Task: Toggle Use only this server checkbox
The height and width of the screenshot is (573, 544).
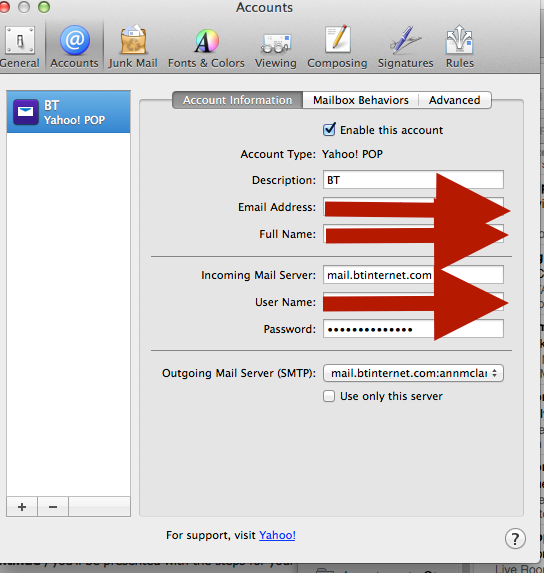Action: tap(329, 396)
